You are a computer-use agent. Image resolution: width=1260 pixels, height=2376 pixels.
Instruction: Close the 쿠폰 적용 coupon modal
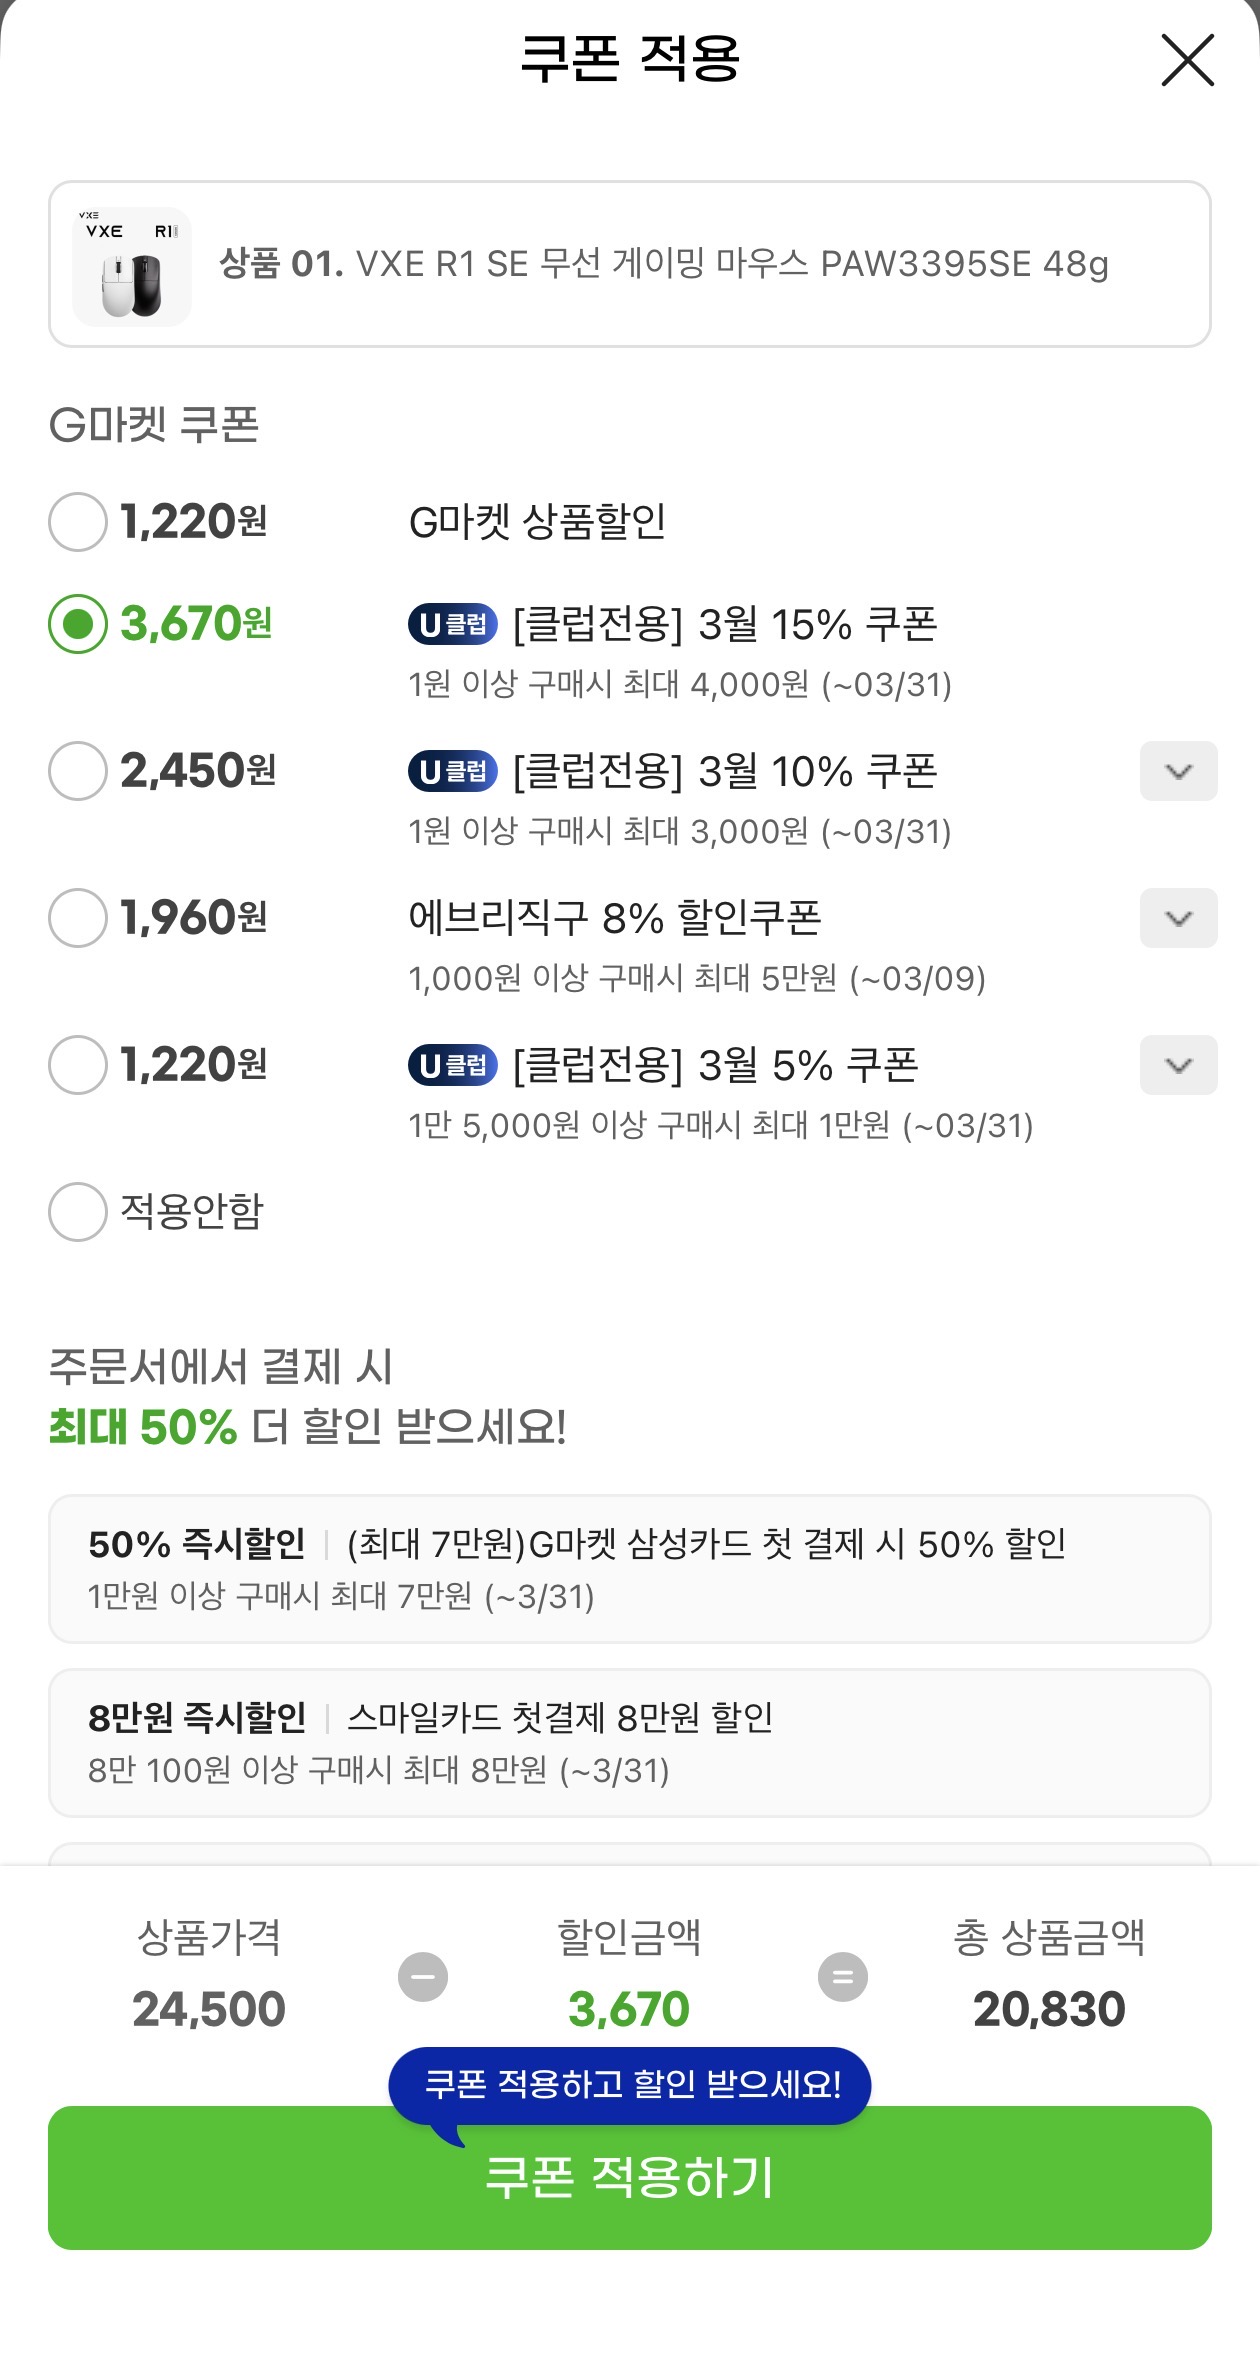(x=1186, y=60)
